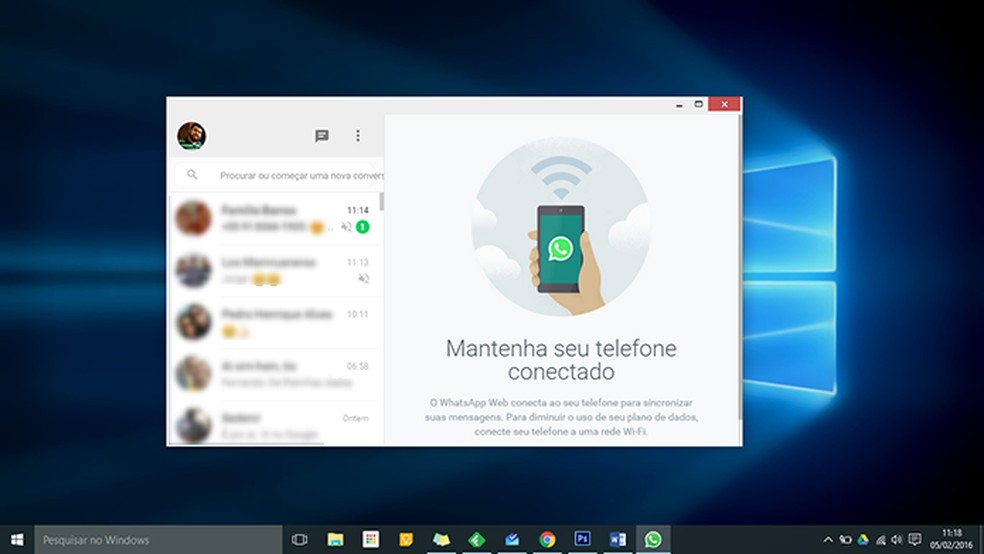984x554 pixels.
Task: Click the search magnifier icon
Action: [192, 175]
